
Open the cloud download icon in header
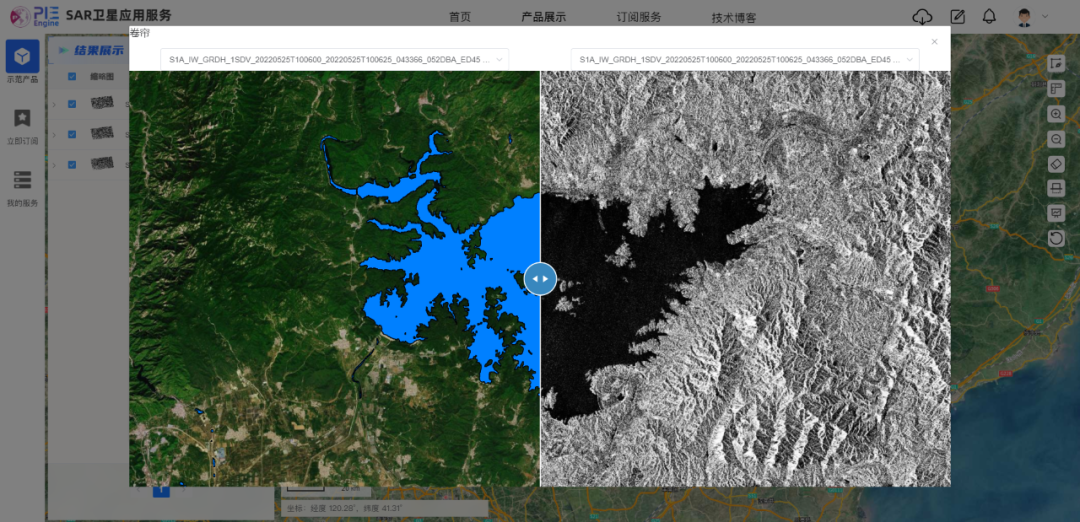coord(922,17)
